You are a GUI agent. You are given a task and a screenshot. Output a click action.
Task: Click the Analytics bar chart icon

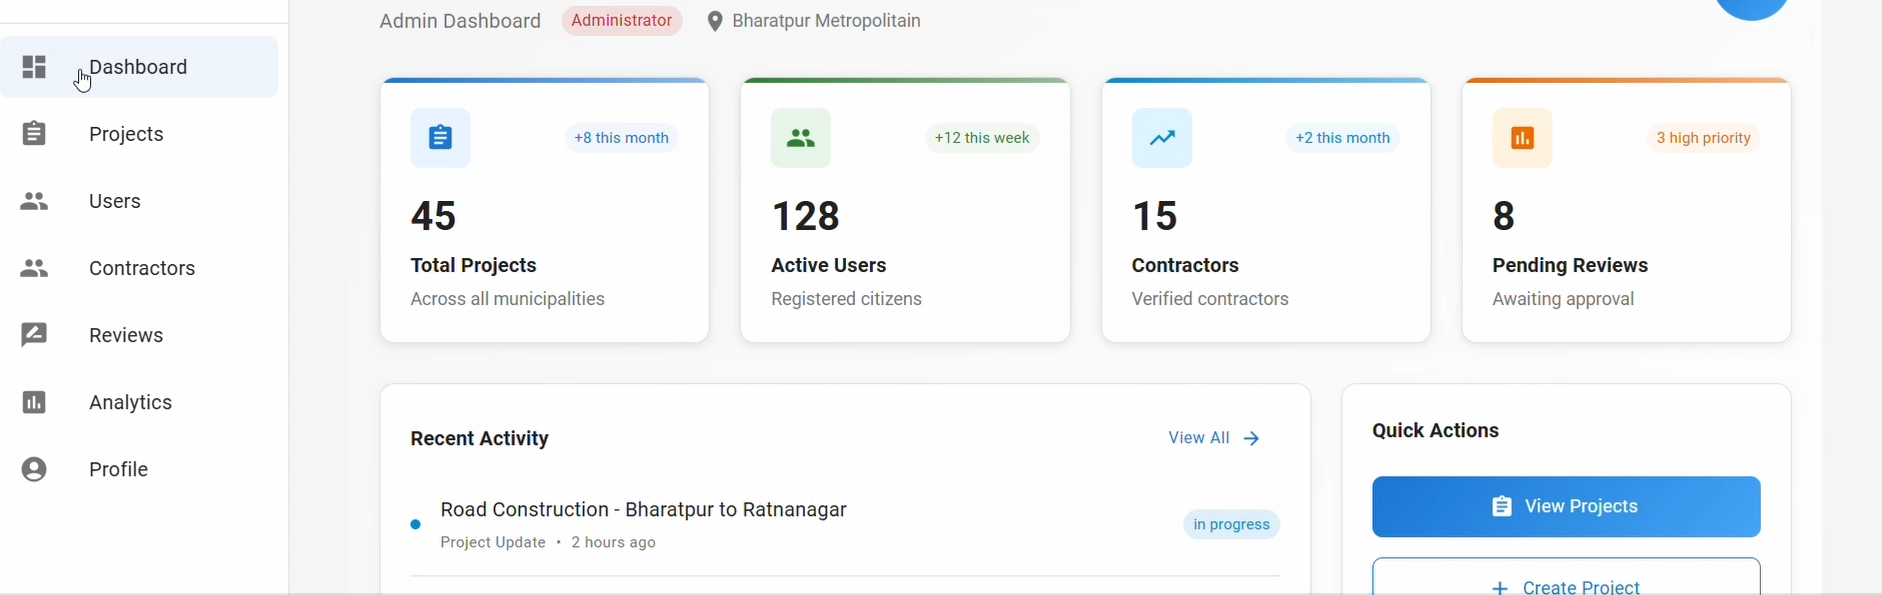point(34,403)
